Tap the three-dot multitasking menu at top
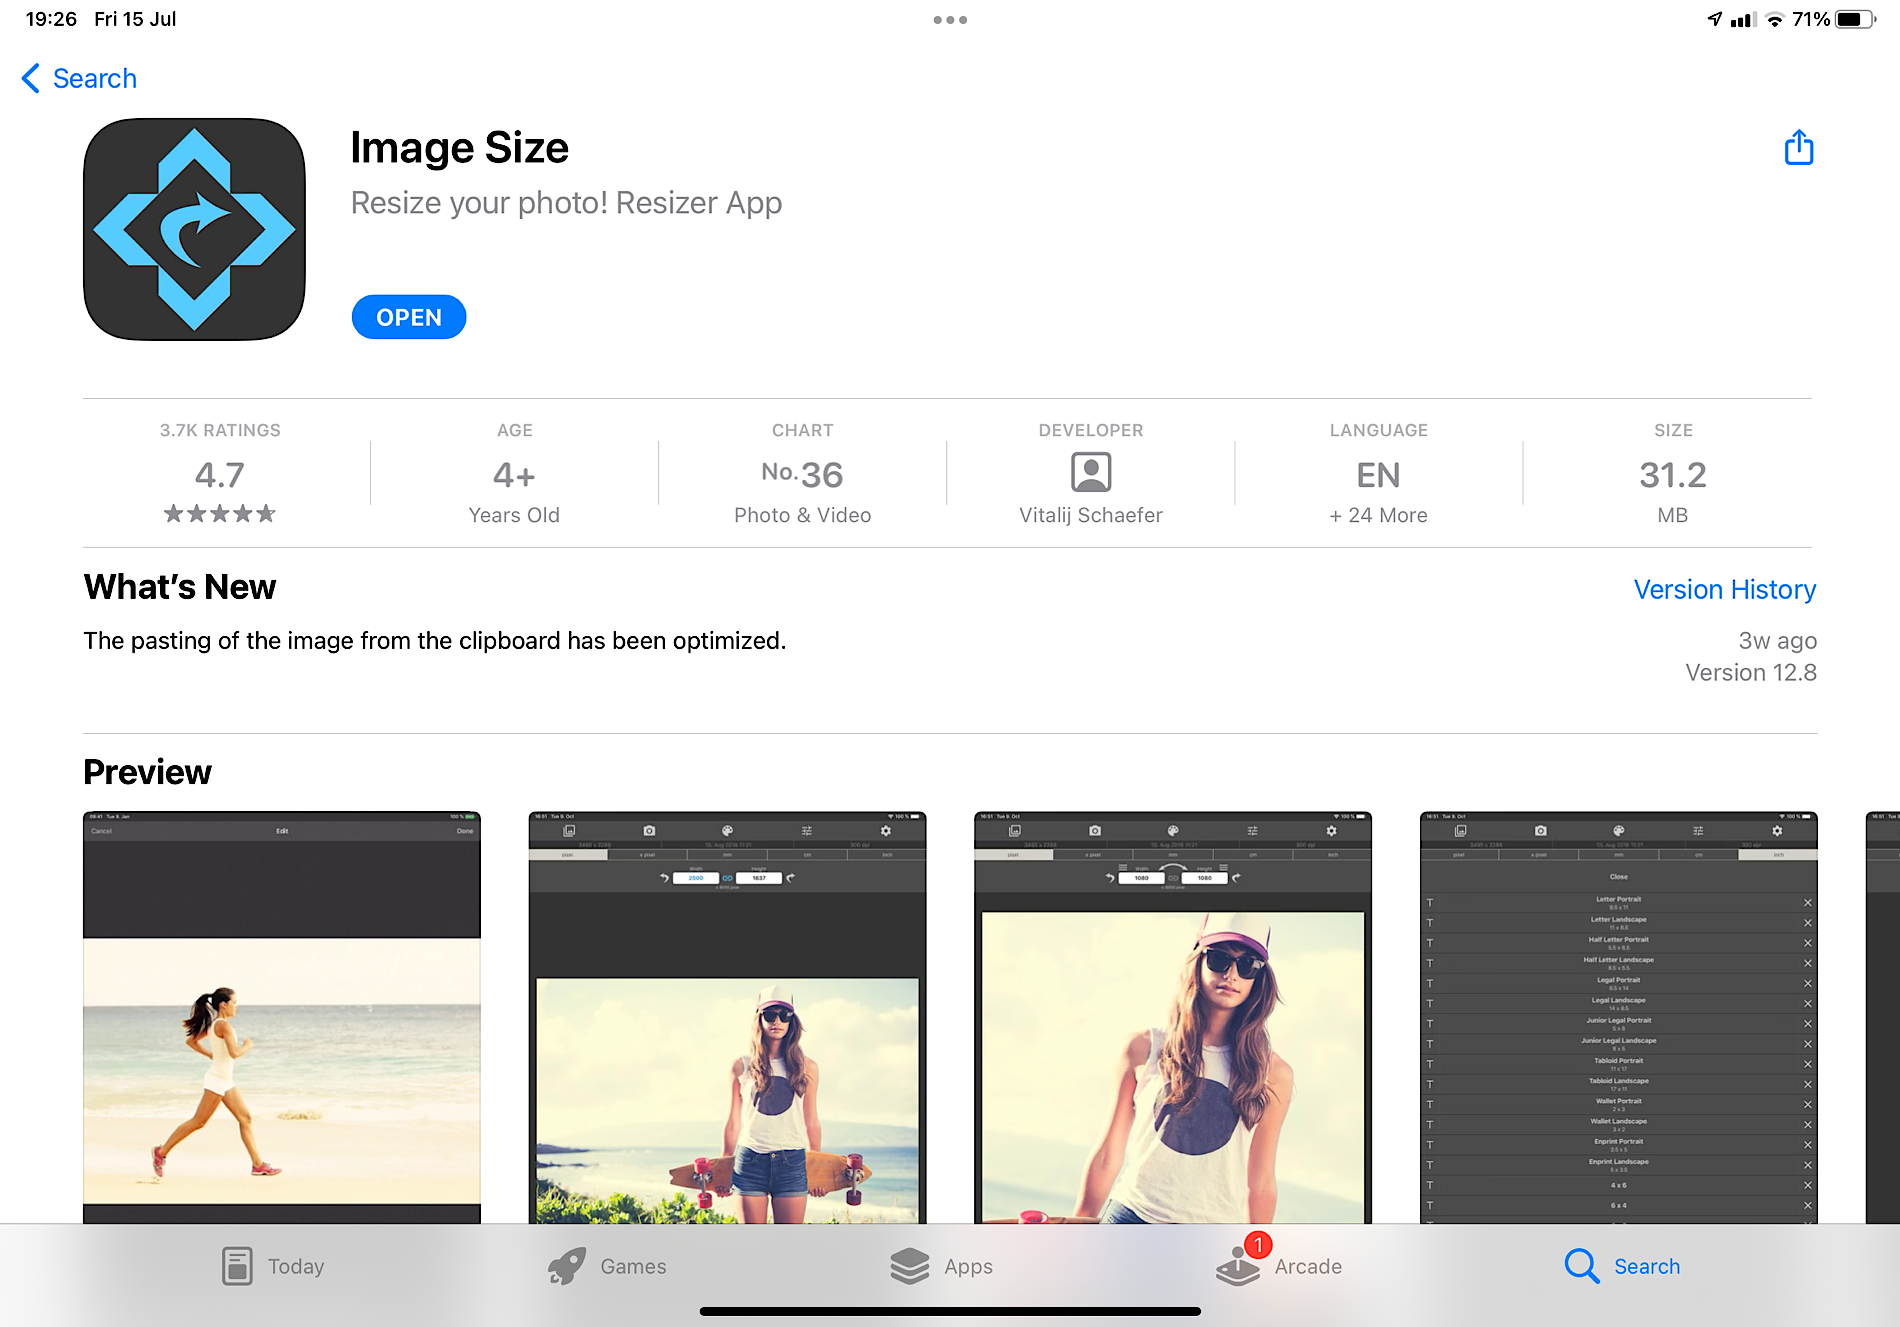The image size is (1900, 1327). pyautogui.click(x=949, y=20)
